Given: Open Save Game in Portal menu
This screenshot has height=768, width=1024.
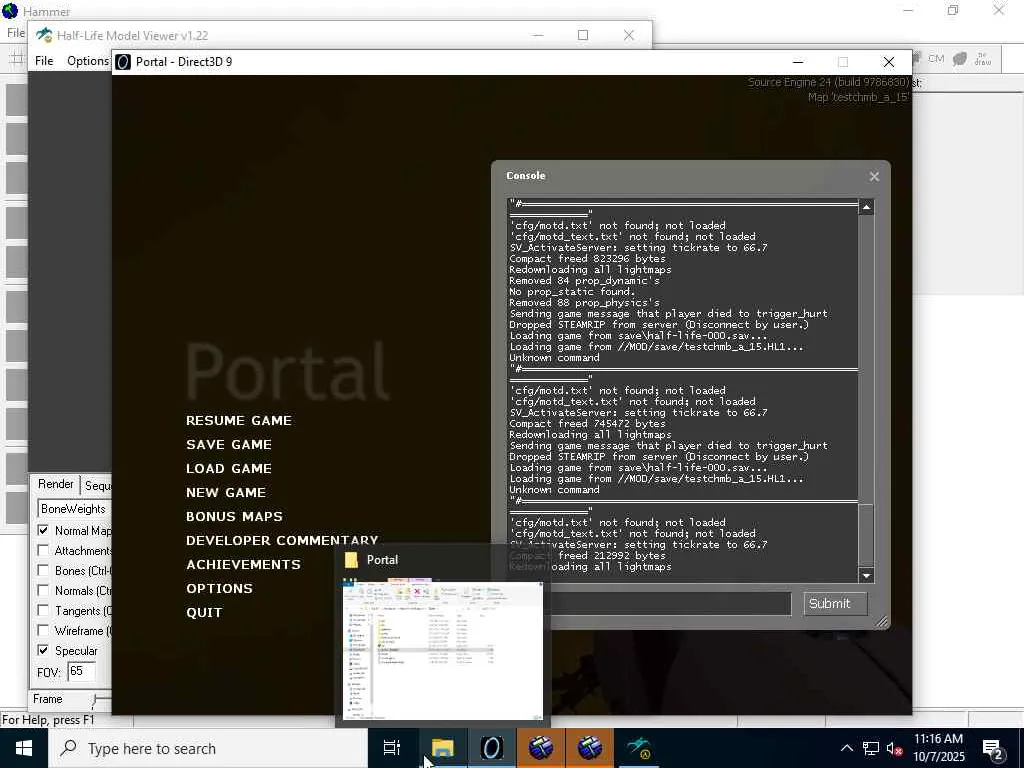Looking at the screenshot, I should tap(229, 445).
